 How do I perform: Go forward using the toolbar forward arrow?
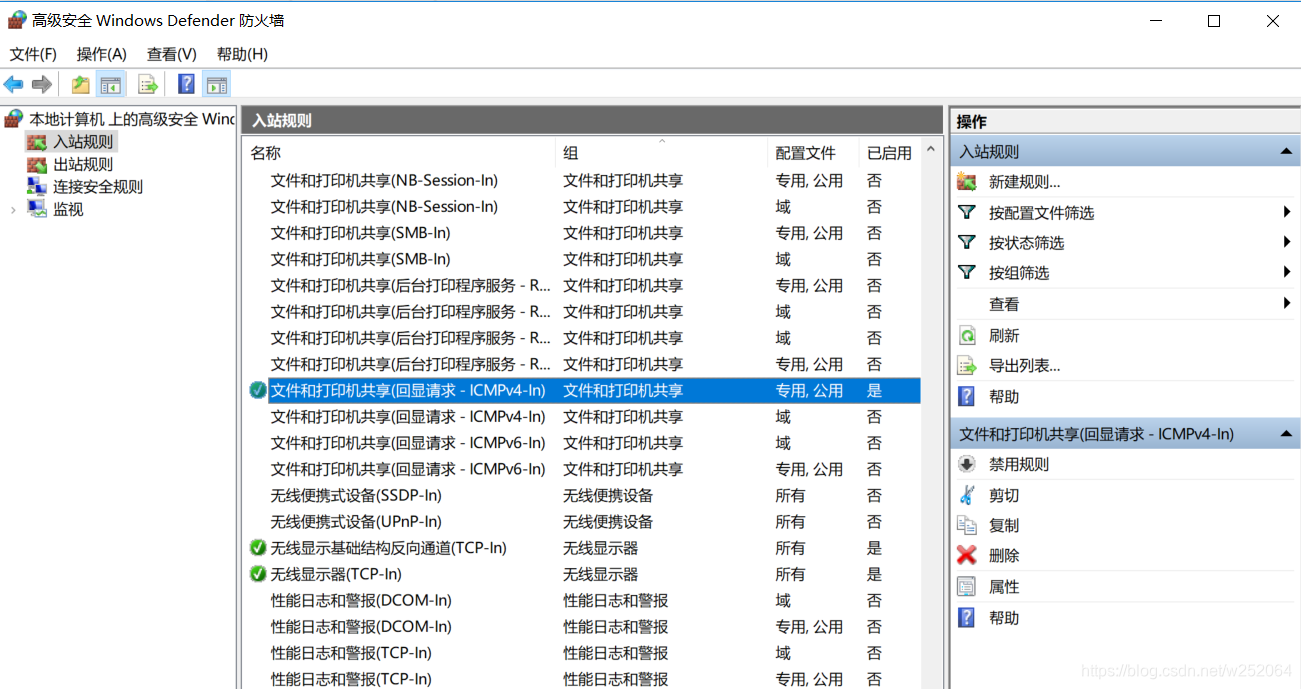click(42, 85)
